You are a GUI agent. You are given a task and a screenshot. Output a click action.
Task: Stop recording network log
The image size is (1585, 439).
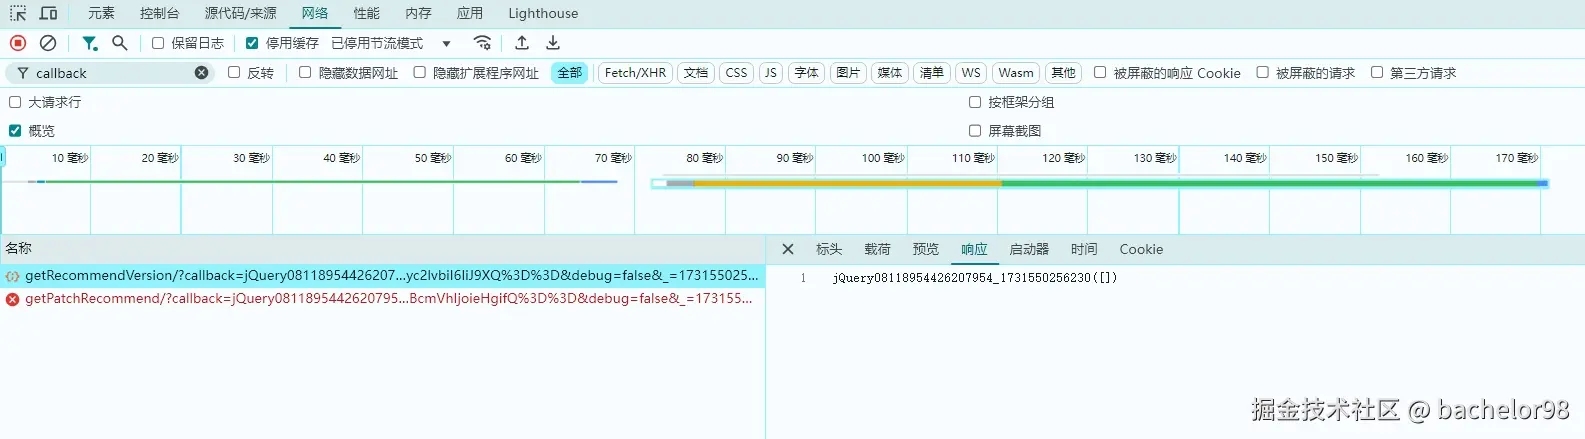[x=18, y=43]
